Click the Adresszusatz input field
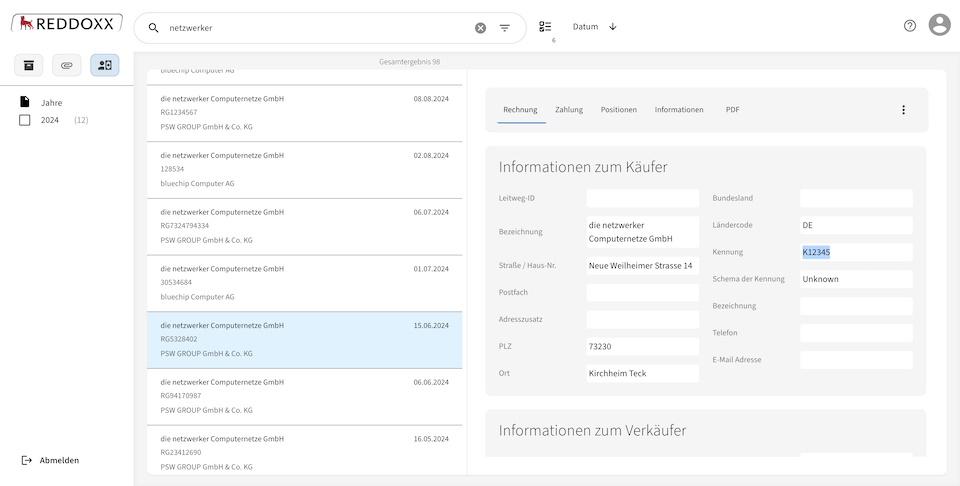 [642, 320]
